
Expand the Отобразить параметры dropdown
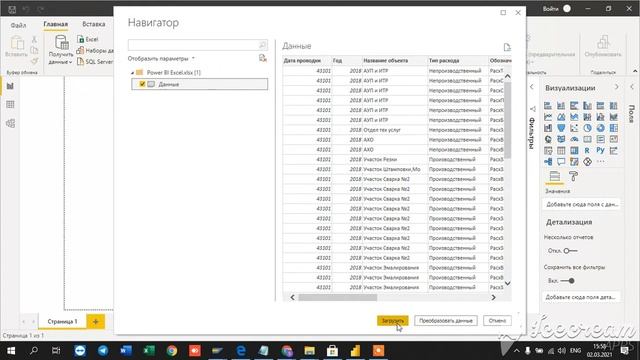tap(161, 58)
